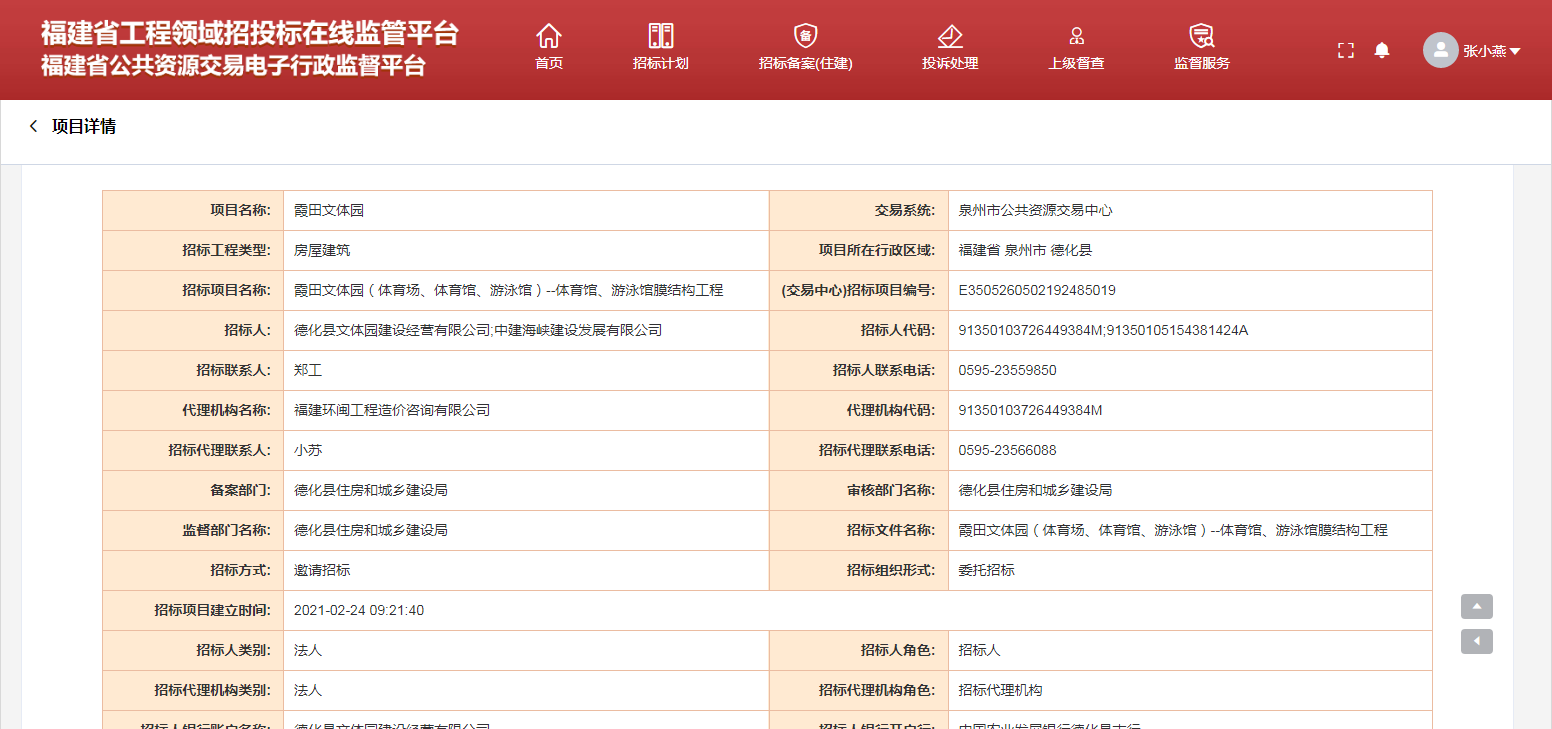
Task: Toggle fullscreen mode icon
Action: tap(1345, 50)
